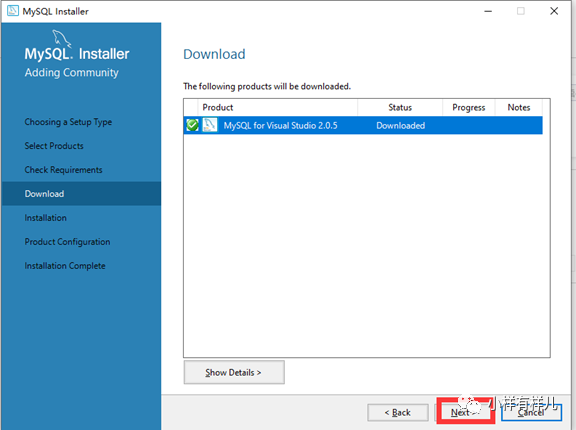Go to Choosing a Setup Type step
The image size is (576, 430).
point(68,122)
